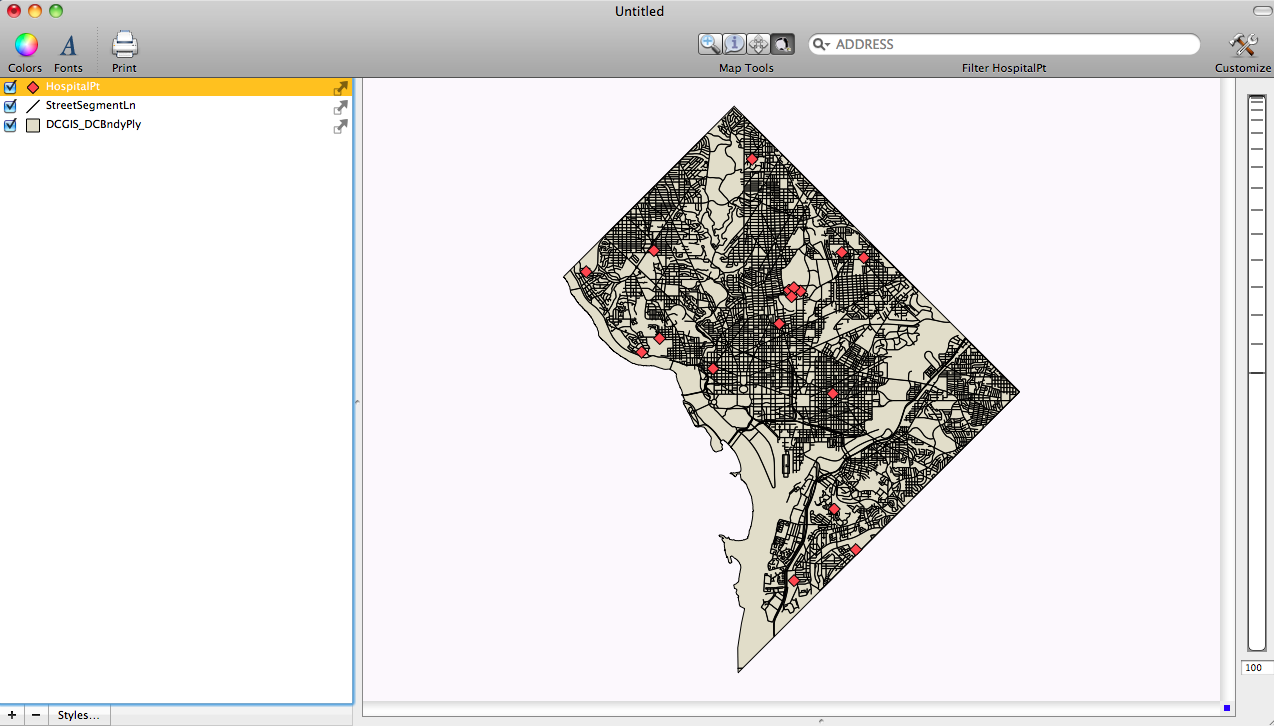Remove the layer with the minus button

(36, 715)
